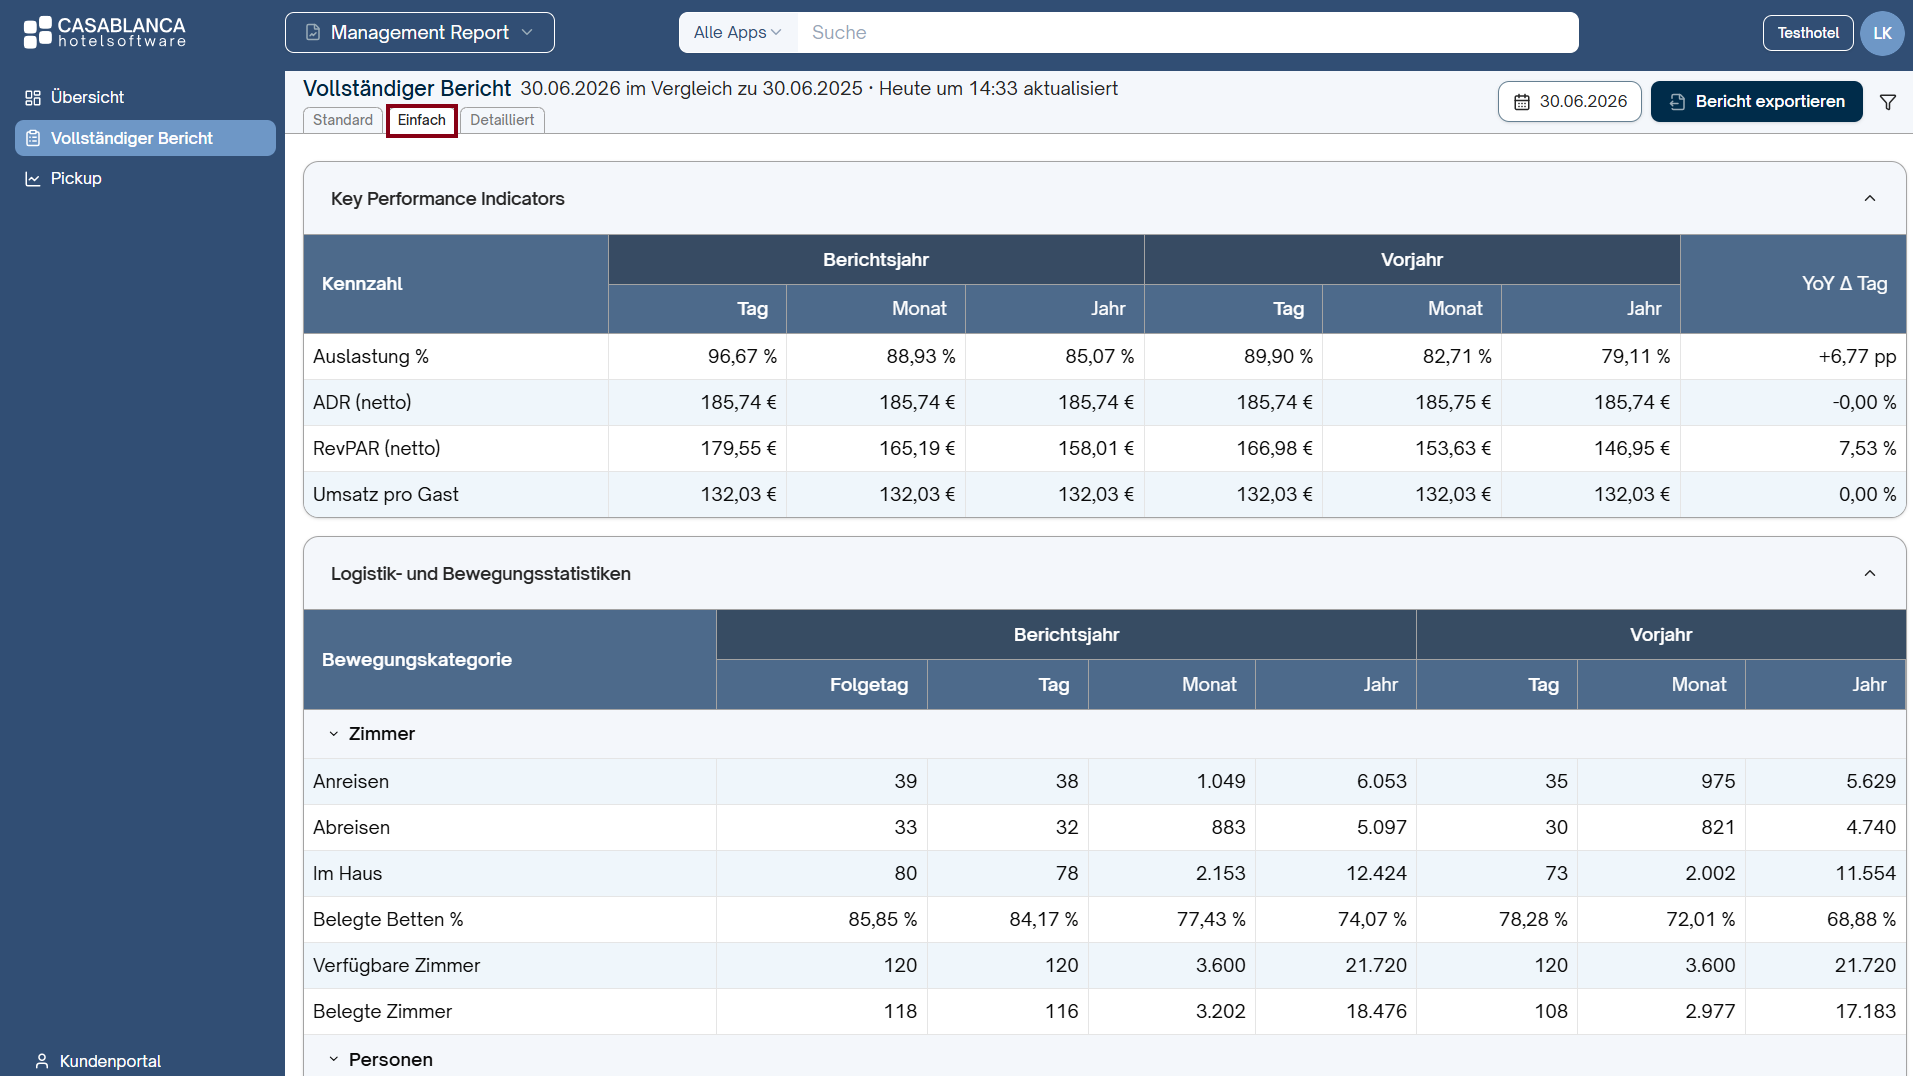Viewport: 1913px width, 1076px height.
Task: Click Bericht exportieren button
Action: [x=1757, y=102]
